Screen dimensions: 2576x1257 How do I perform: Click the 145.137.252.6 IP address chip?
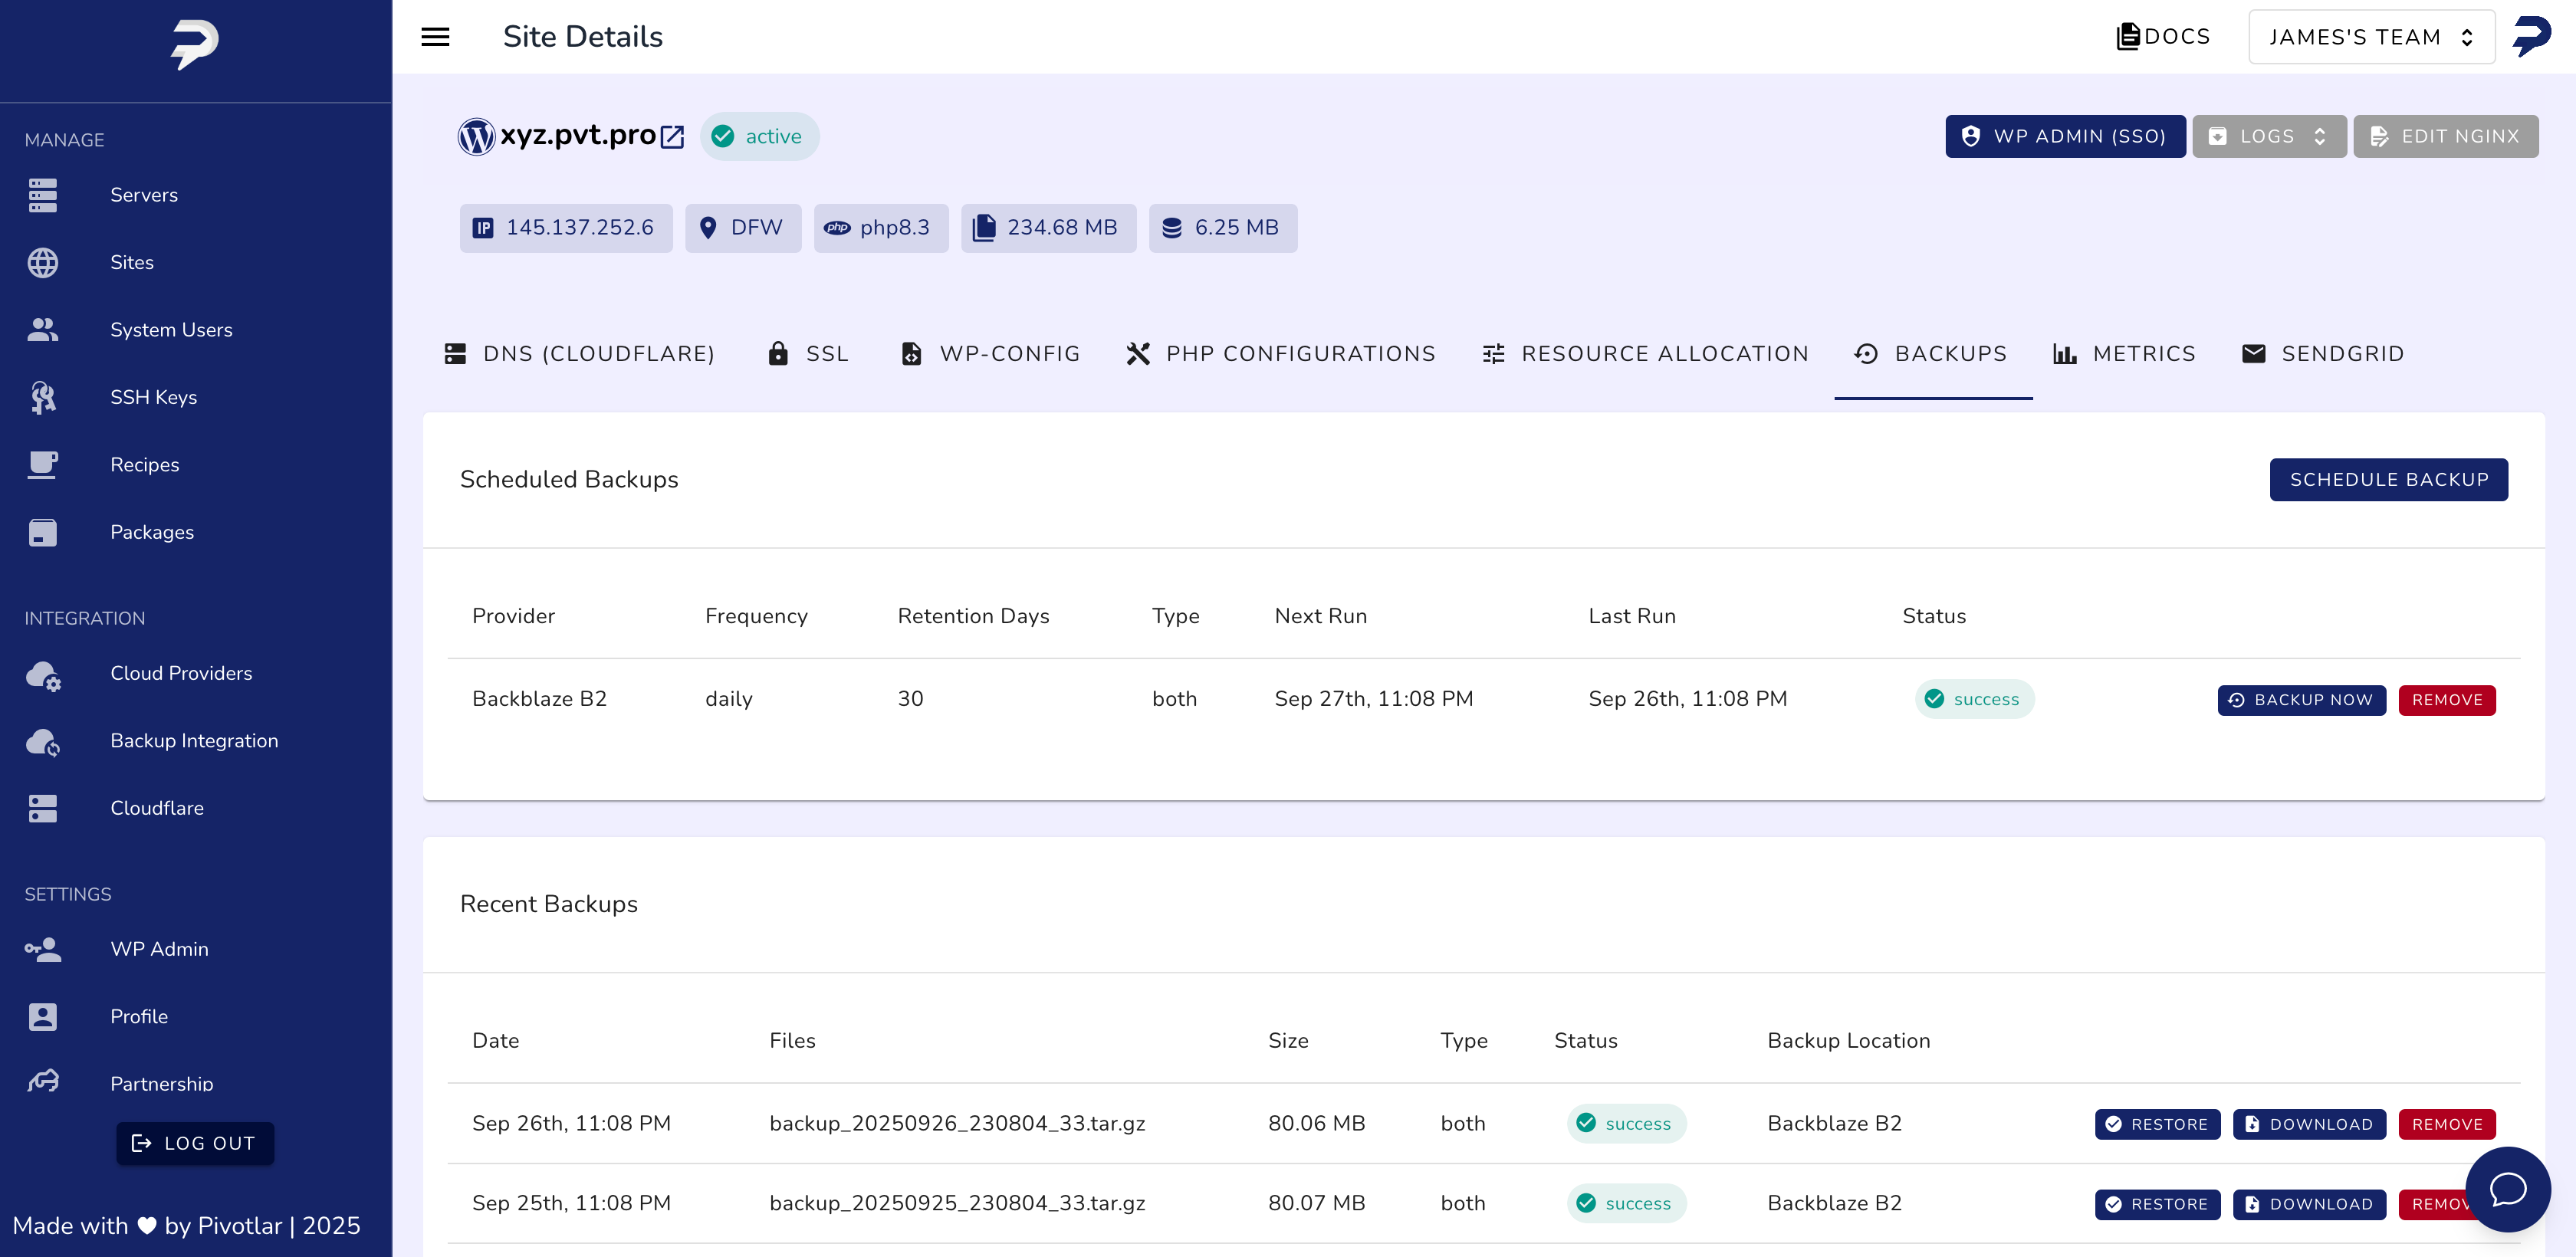pyautogui.click(x=566, y=228)
